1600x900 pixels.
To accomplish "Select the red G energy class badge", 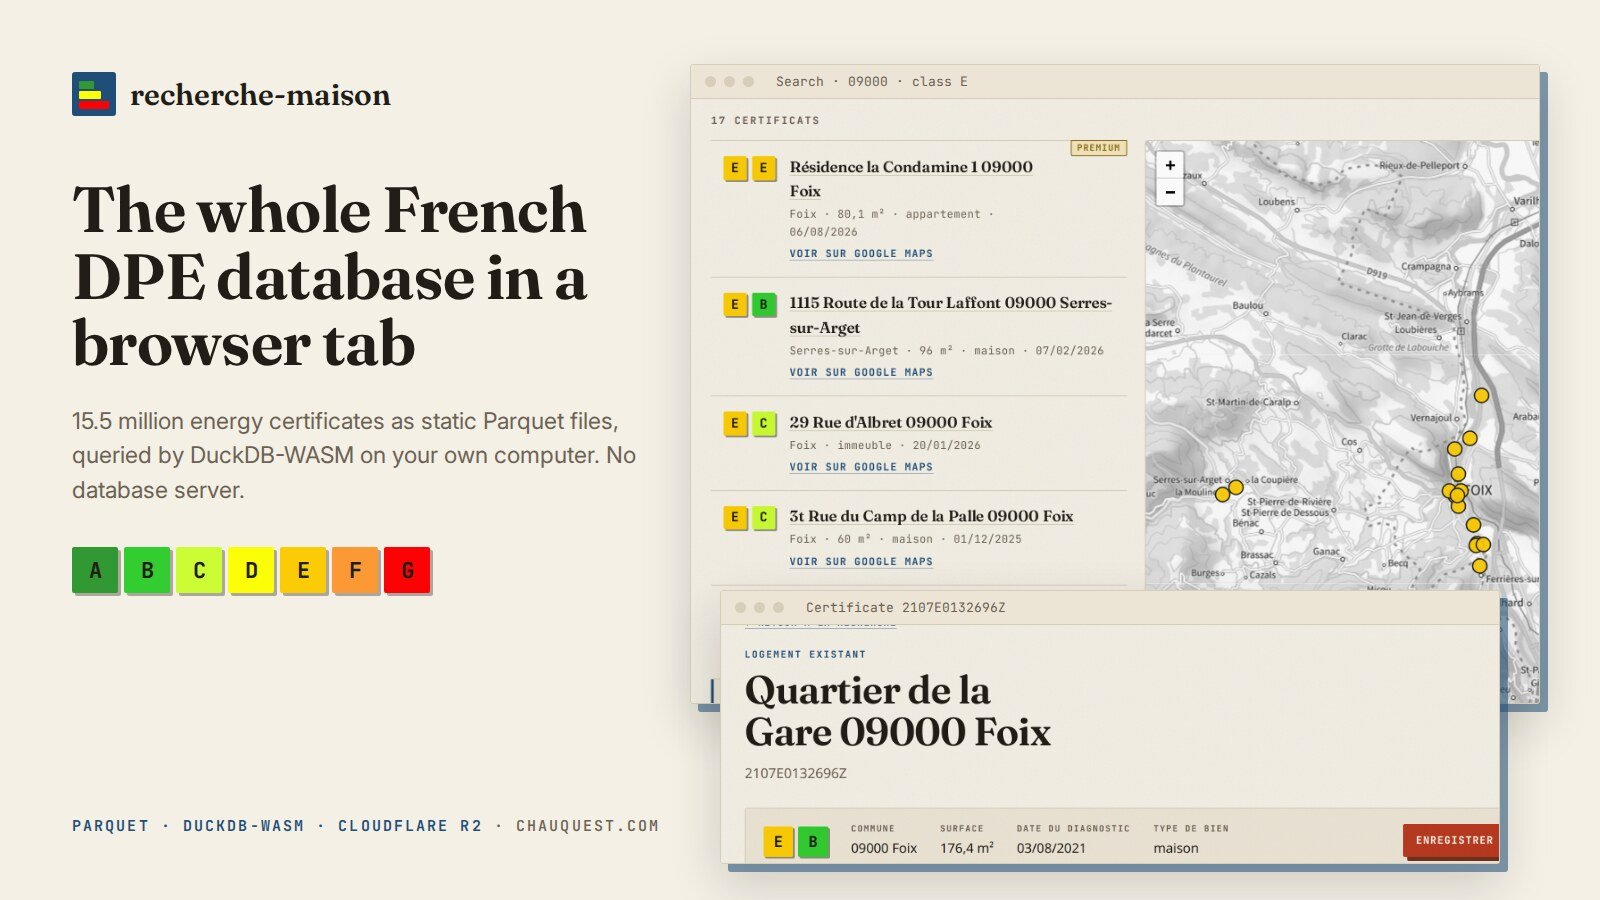I will click(x=407, y=570).
